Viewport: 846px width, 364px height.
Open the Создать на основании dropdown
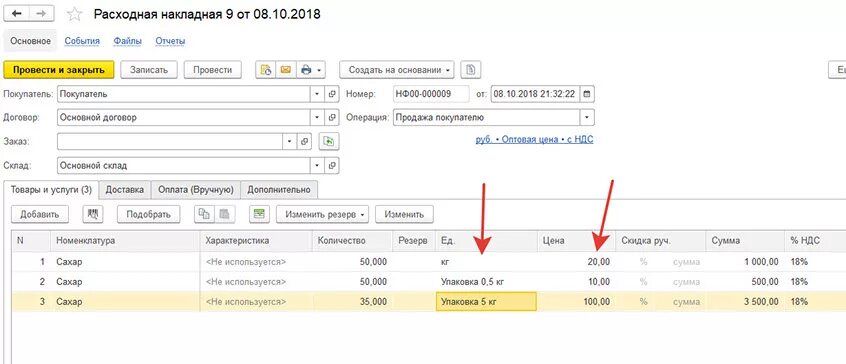[x=397, y=70]
